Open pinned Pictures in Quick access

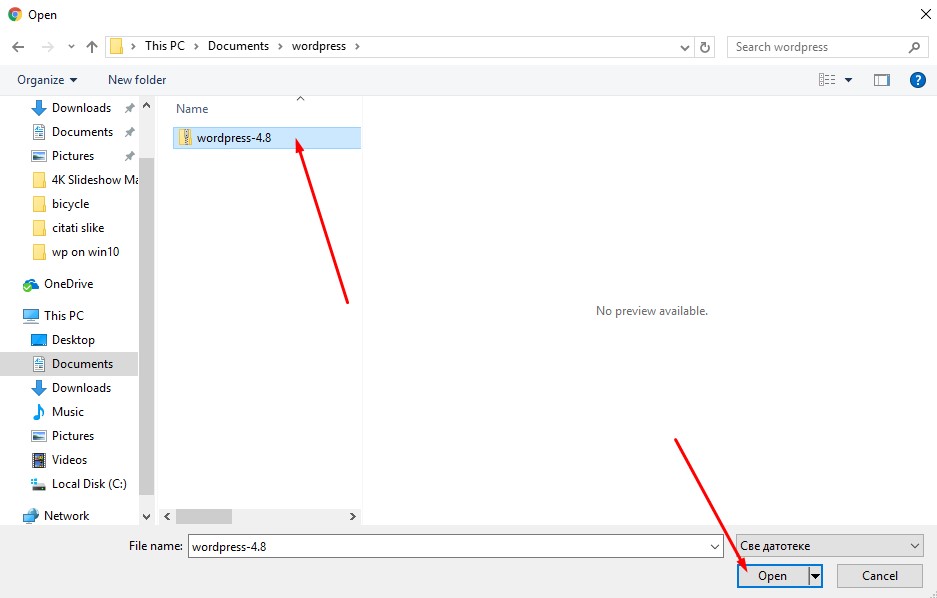pyautogui.click(x=73, y=155)
